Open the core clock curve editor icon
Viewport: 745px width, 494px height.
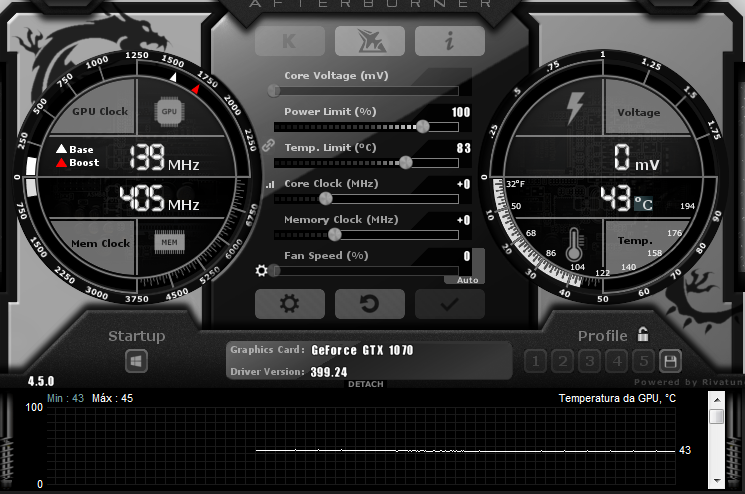(270, 184)
